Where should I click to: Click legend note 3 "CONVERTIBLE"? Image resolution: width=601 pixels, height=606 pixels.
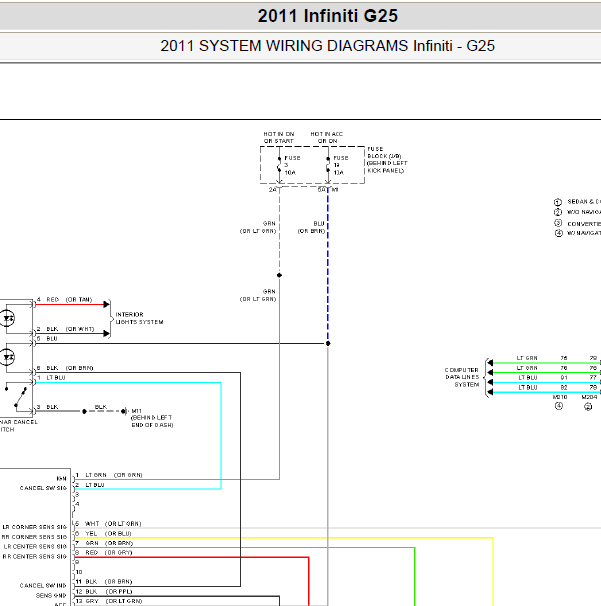pos(577,223)
